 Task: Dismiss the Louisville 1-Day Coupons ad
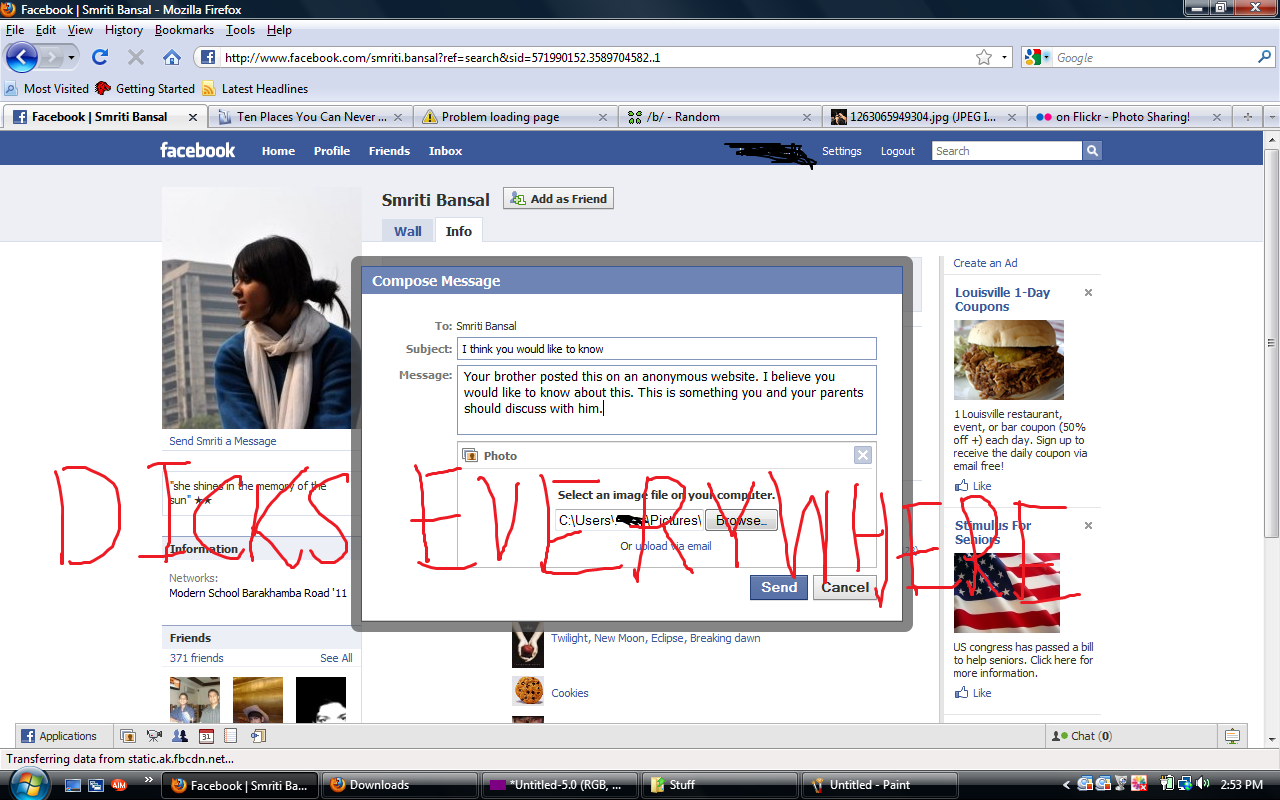point(1089,293)
